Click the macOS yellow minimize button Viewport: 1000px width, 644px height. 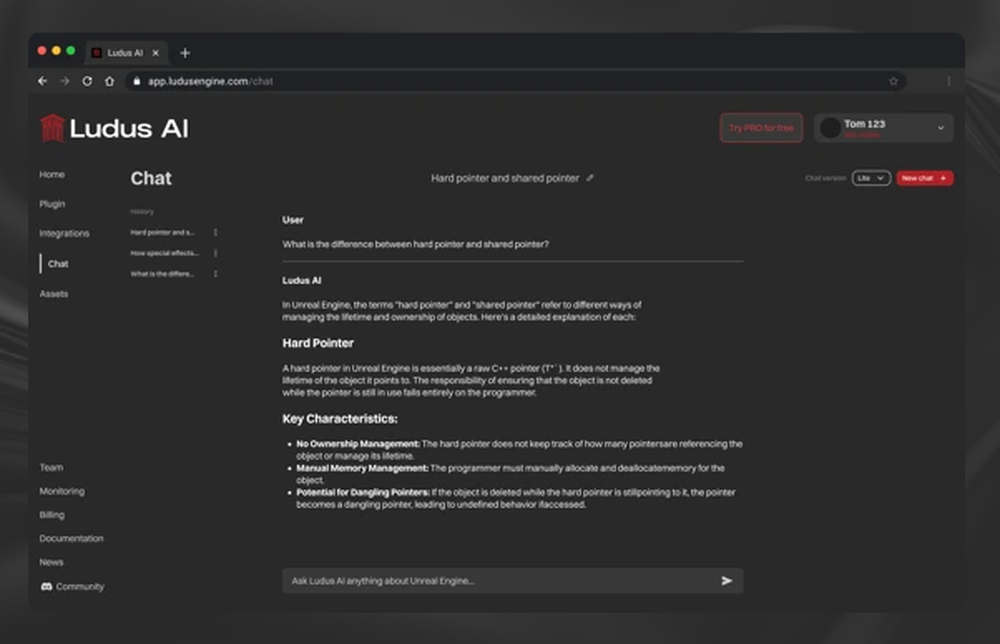click(x=56, y=50)
